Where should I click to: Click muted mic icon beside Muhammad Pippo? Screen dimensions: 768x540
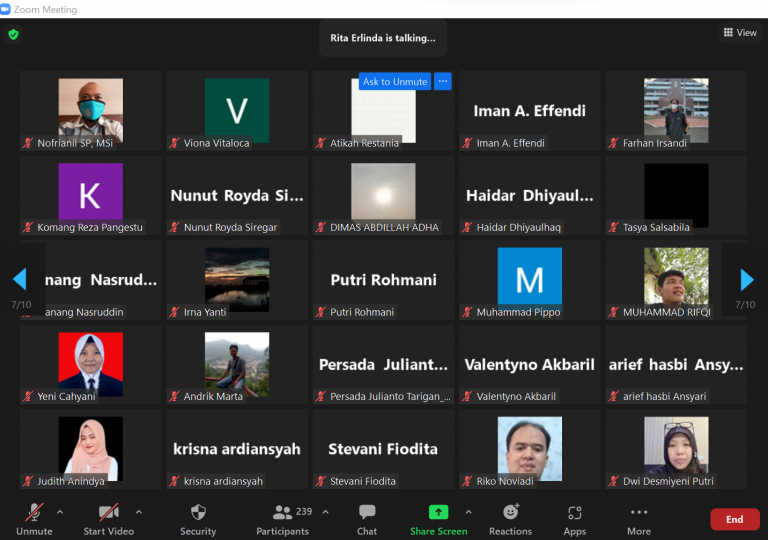pyautogui.click(x=467, y=312)
